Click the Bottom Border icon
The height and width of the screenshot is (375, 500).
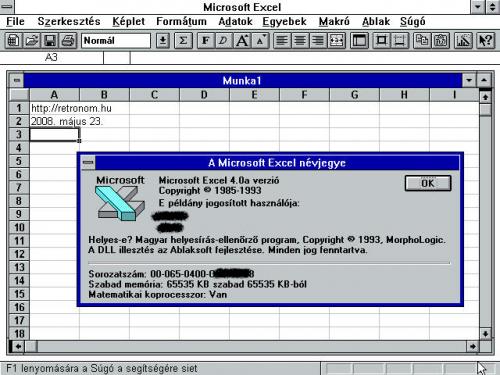pyautogui.click(x=400, y=41)
